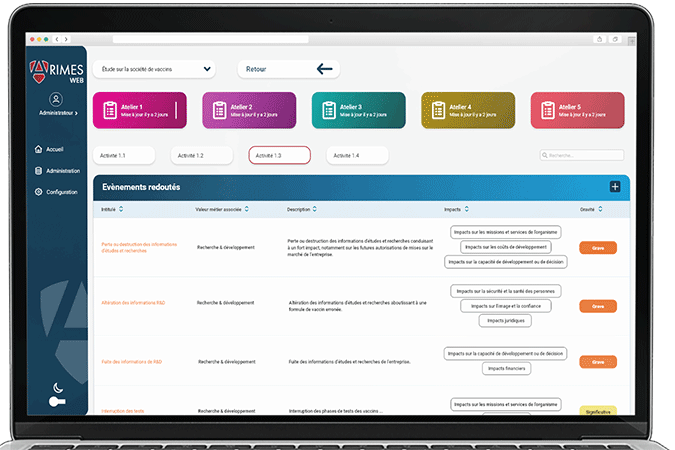Viewport: 675px width, 450px height.
Task: Click the browser share icon
Action: coord(599,39)
